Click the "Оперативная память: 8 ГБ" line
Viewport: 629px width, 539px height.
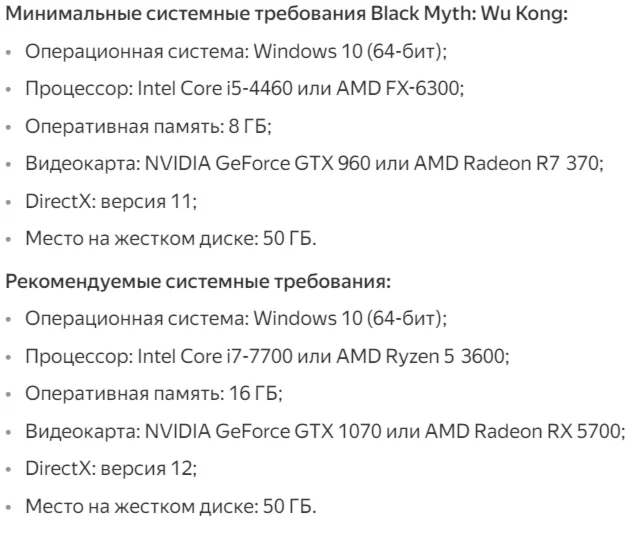coord(148,126)
